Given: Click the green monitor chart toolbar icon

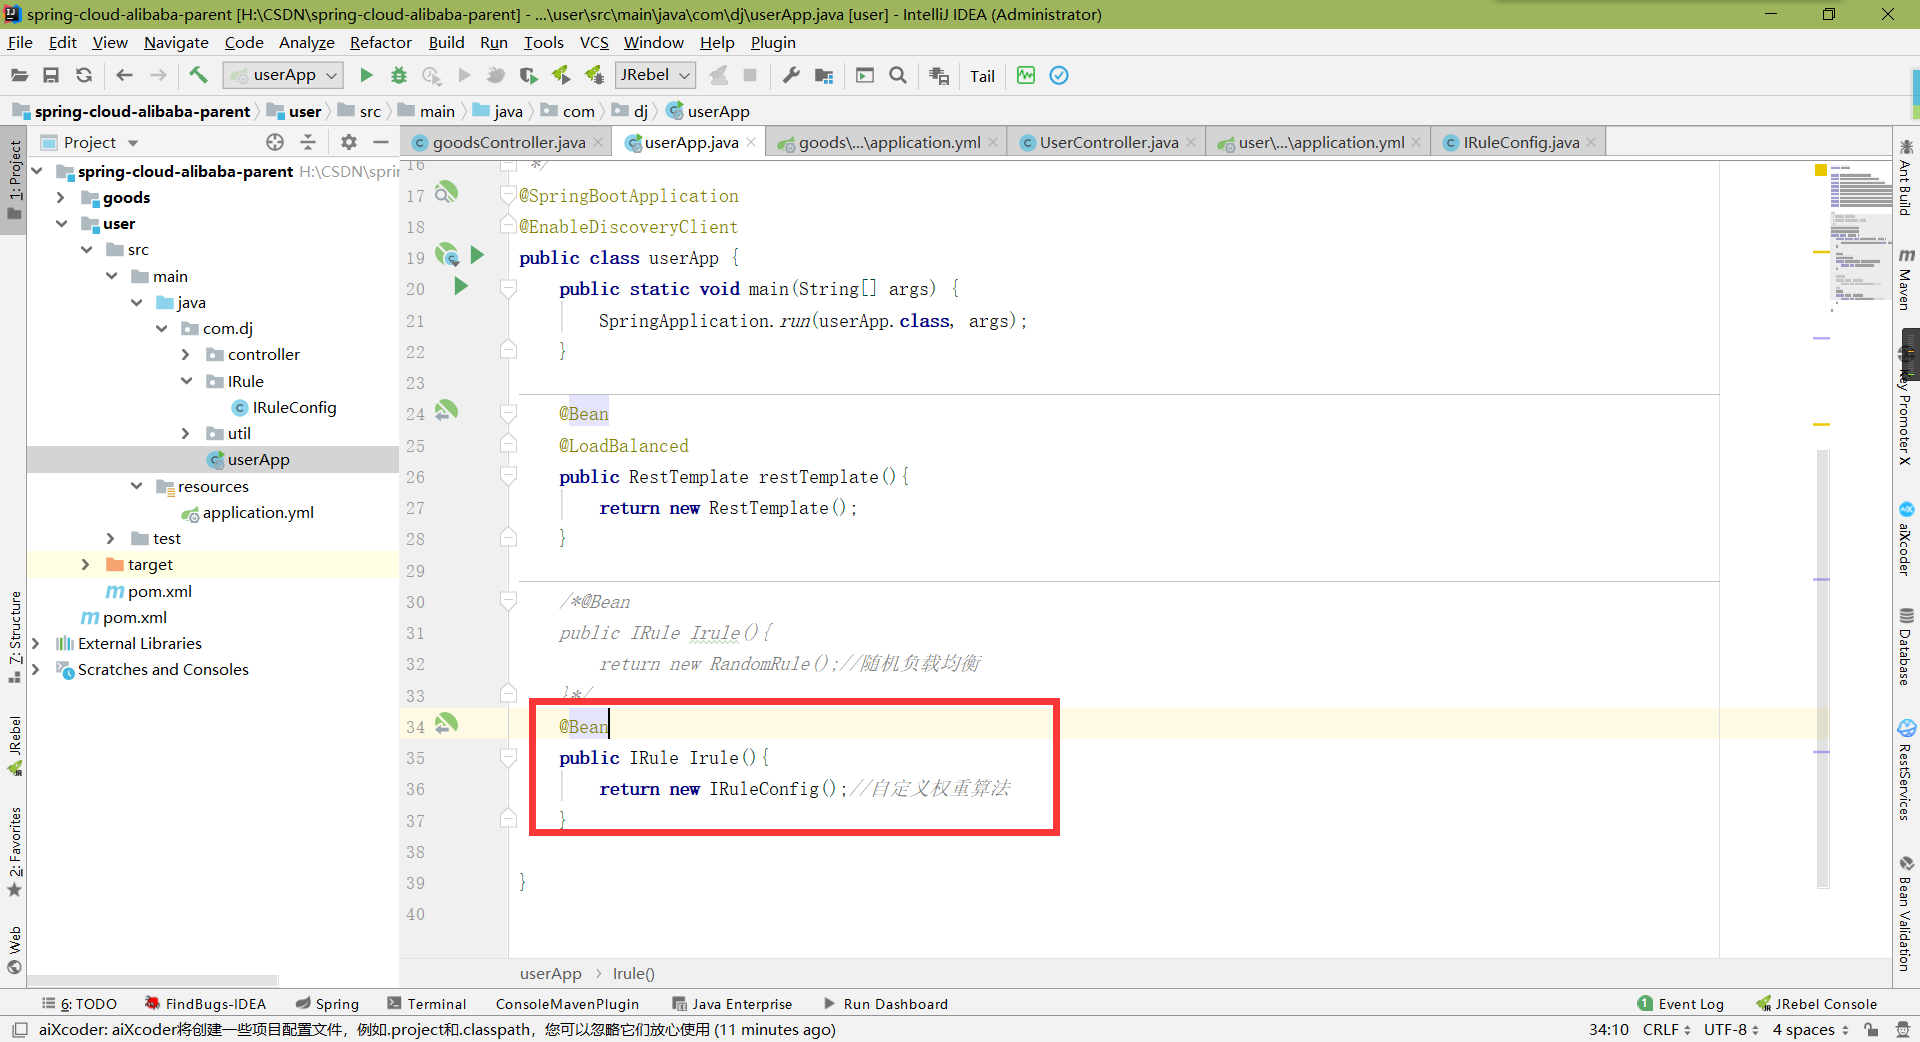Looking at the screenshot, I should 1026,75.
